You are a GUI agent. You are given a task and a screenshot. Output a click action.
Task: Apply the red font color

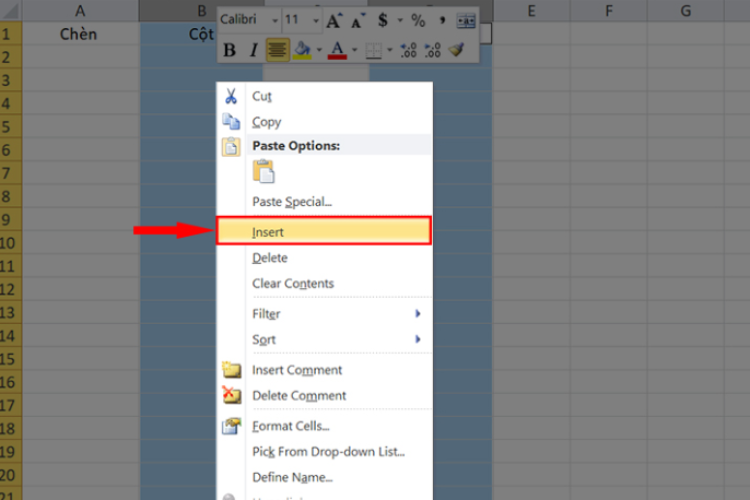[337, 50]
